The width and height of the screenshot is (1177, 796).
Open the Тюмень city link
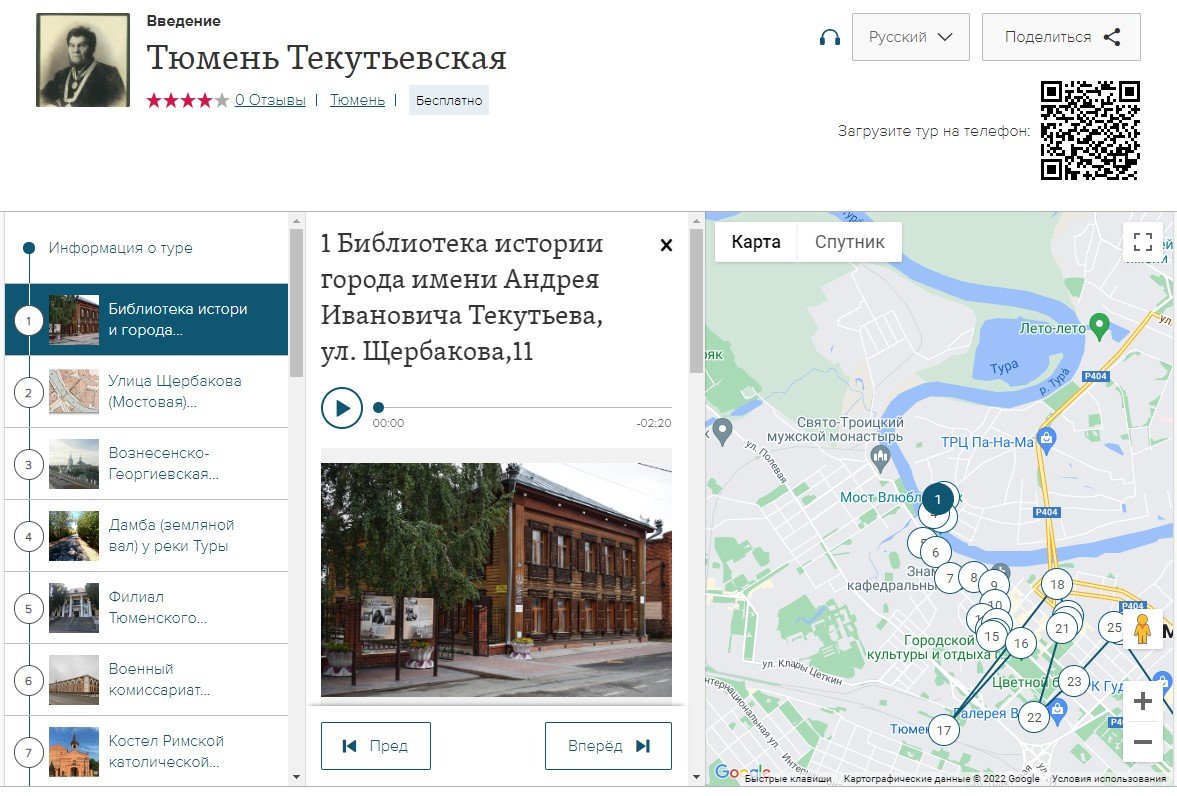[x=357, y=100]
